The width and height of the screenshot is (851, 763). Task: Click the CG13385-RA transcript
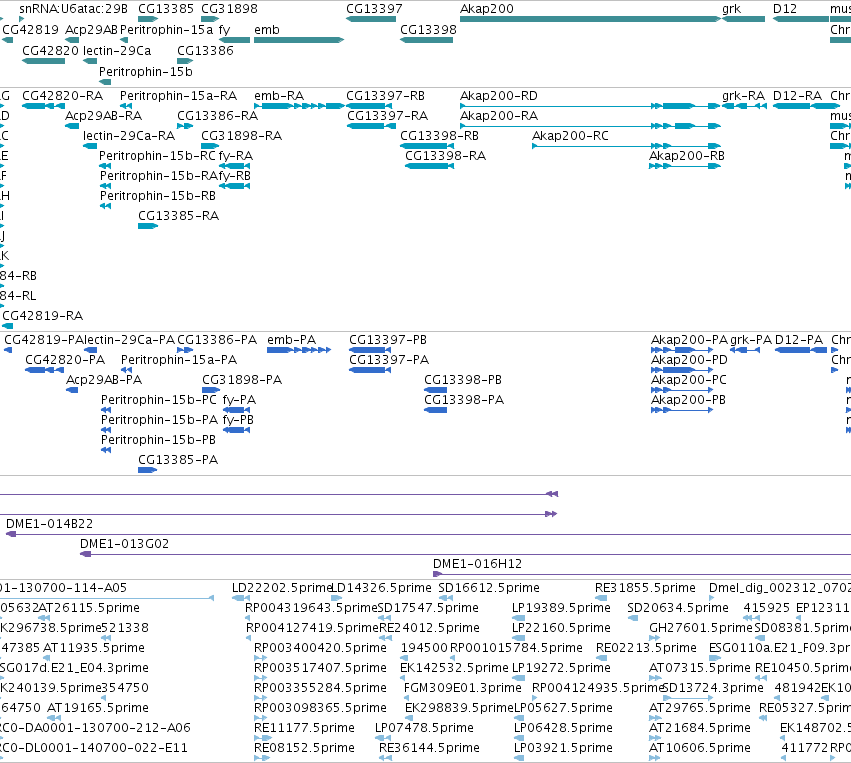148,226
